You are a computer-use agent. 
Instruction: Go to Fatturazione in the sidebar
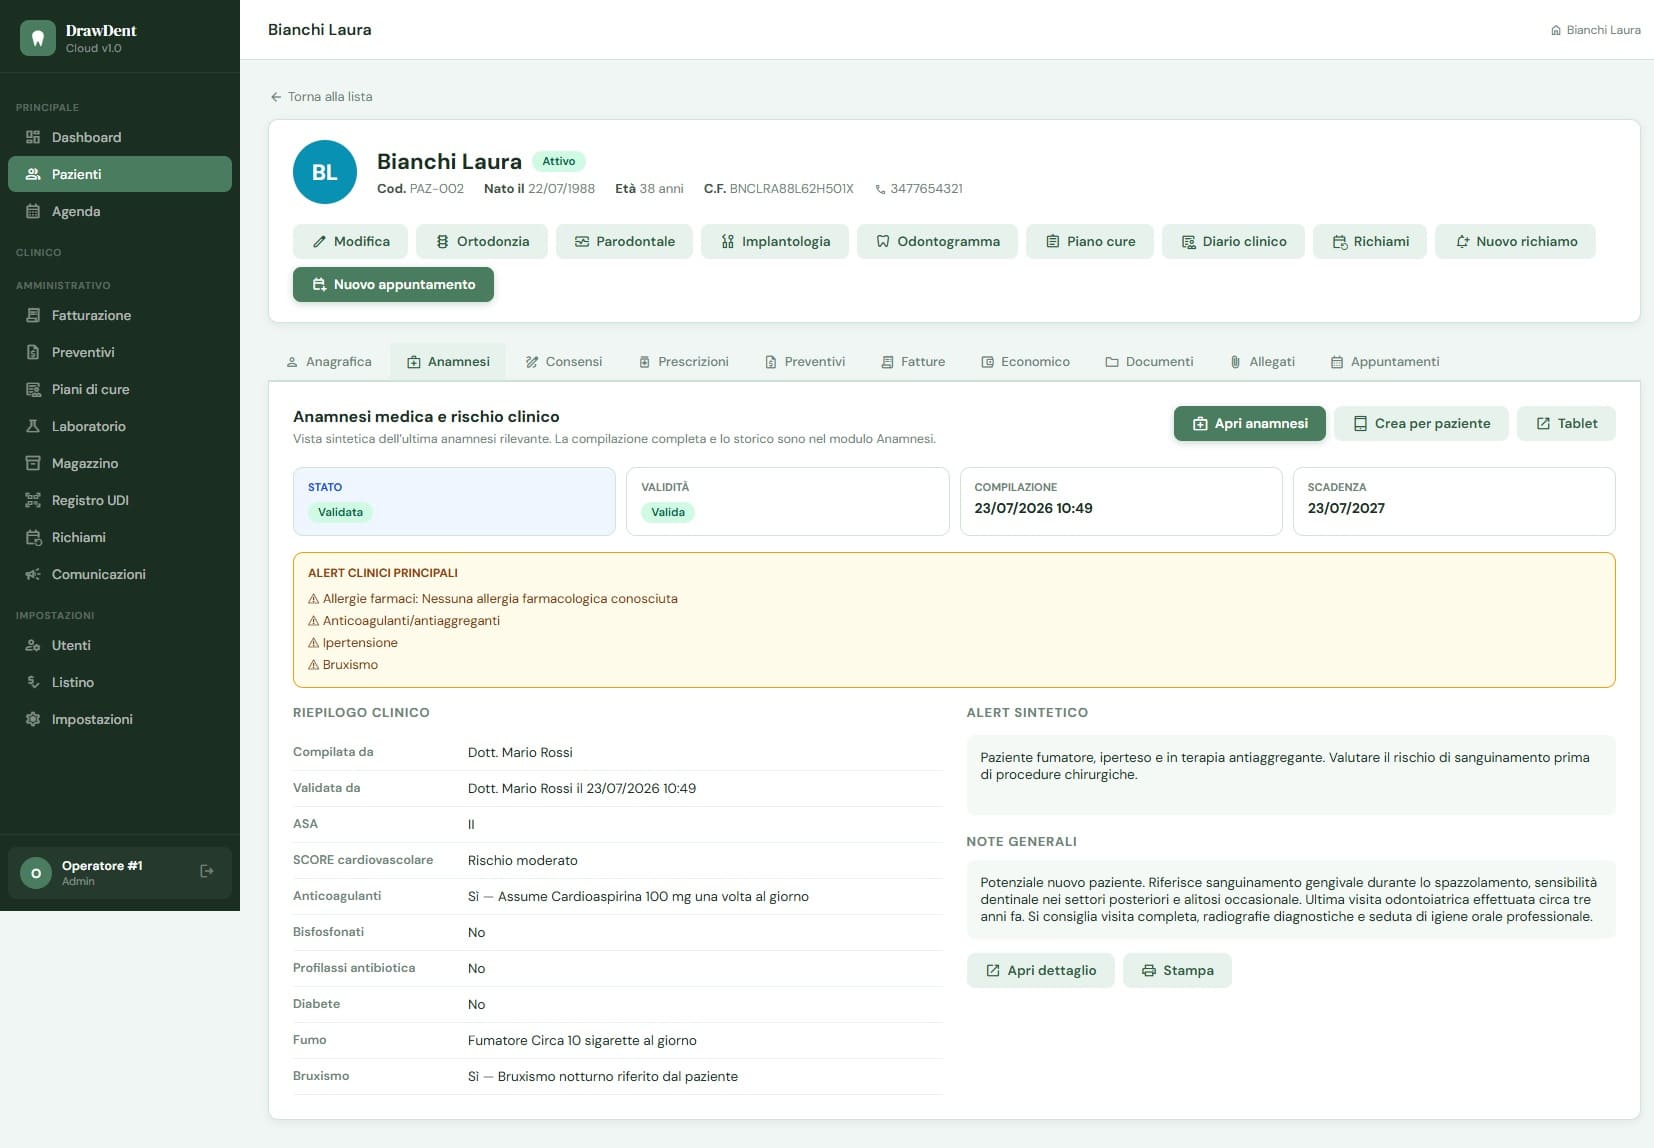[120, 315]
